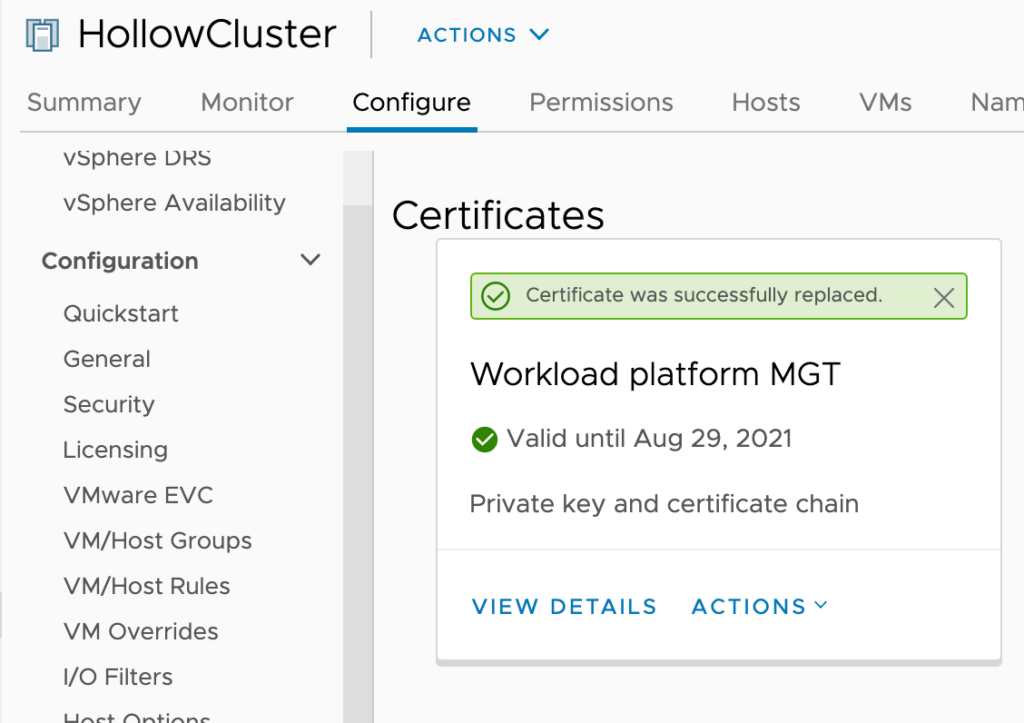Open I/O Filters configuration
1024x723 pixels.
(x=118, y=677)
